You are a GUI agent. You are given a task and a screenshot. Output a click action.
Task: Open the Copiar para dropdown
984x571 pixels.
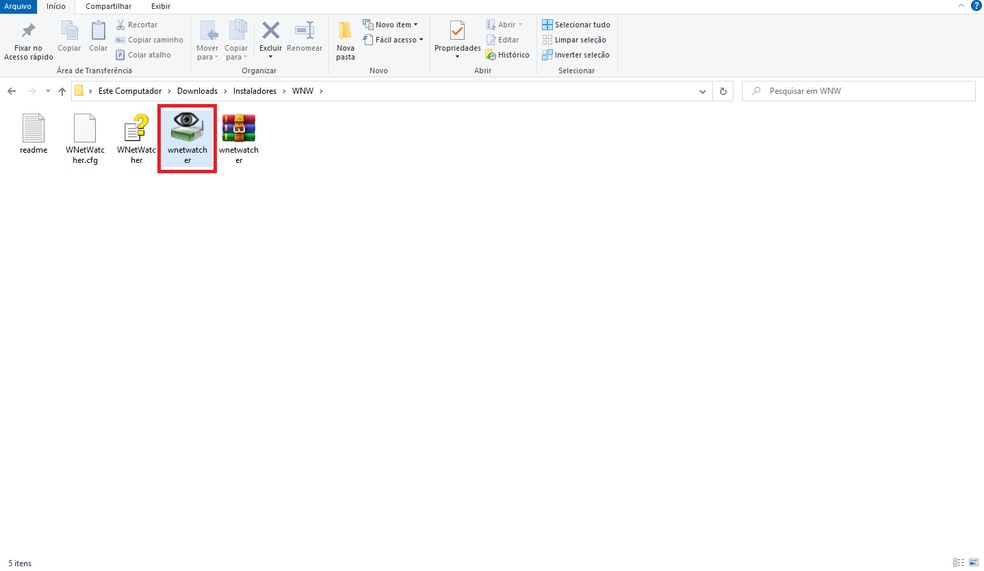tap(236, 41)
